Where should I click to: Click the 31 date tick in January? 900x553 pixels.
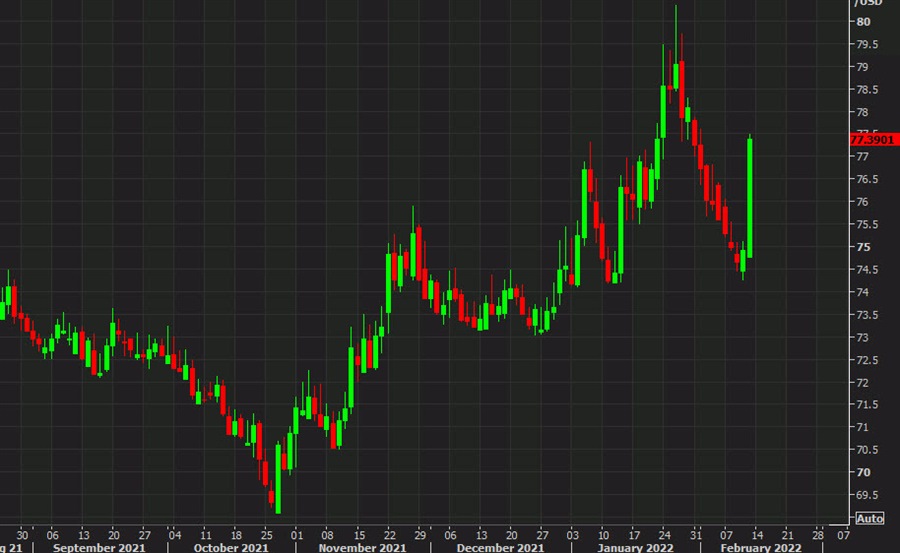pyautogui.click(x=695, y=535)
